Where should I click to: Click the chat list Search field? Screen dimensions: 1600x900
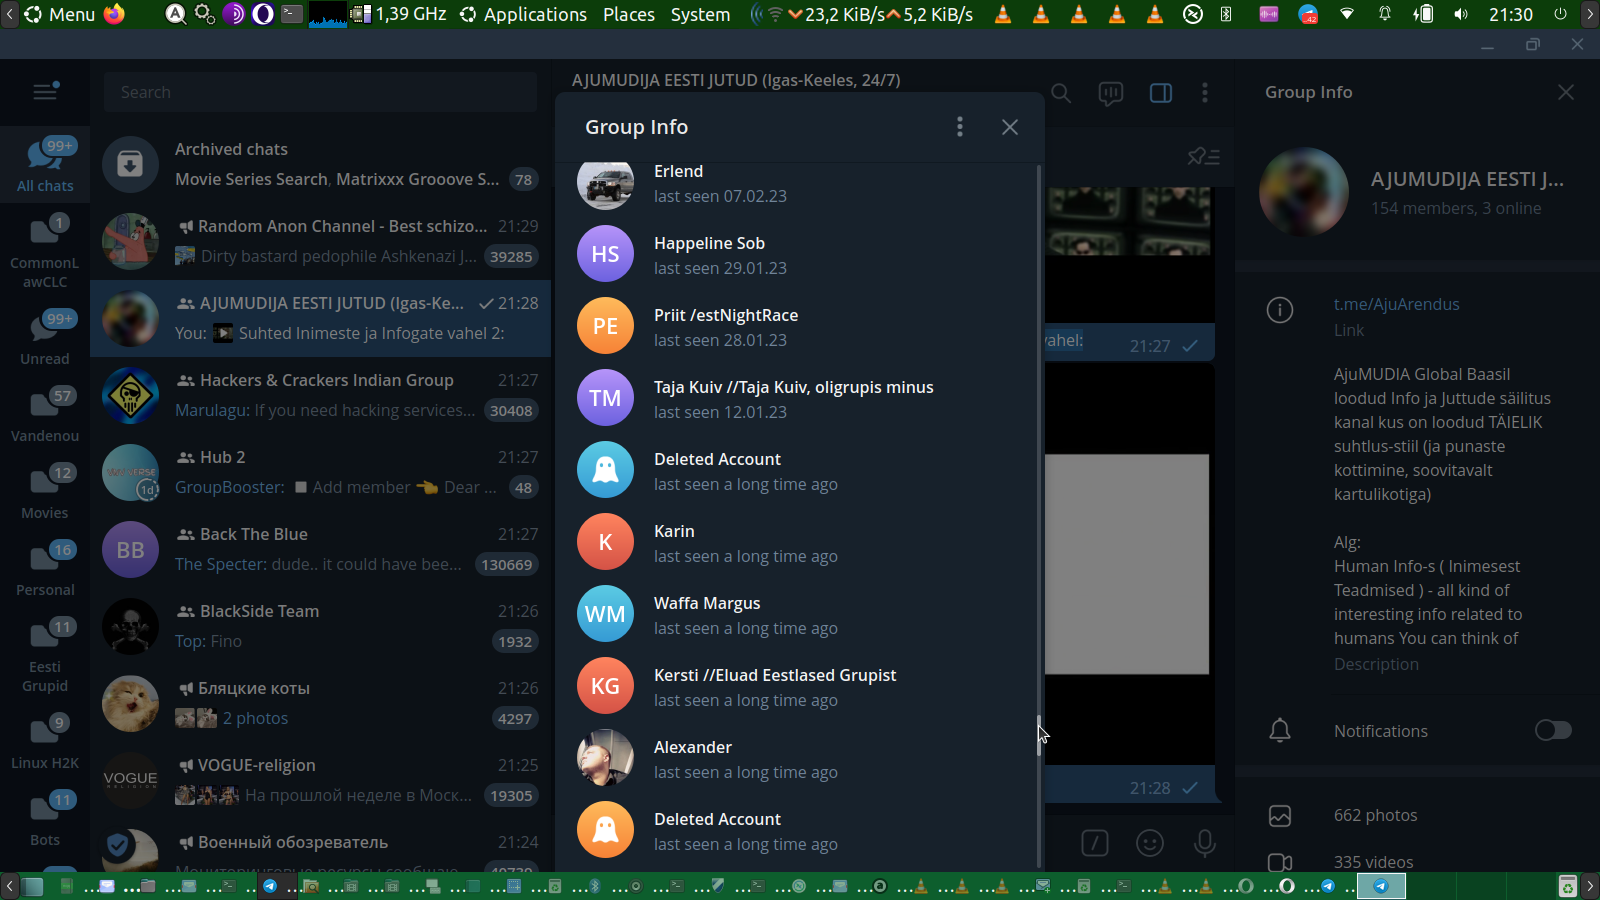(x=320, y=92)
